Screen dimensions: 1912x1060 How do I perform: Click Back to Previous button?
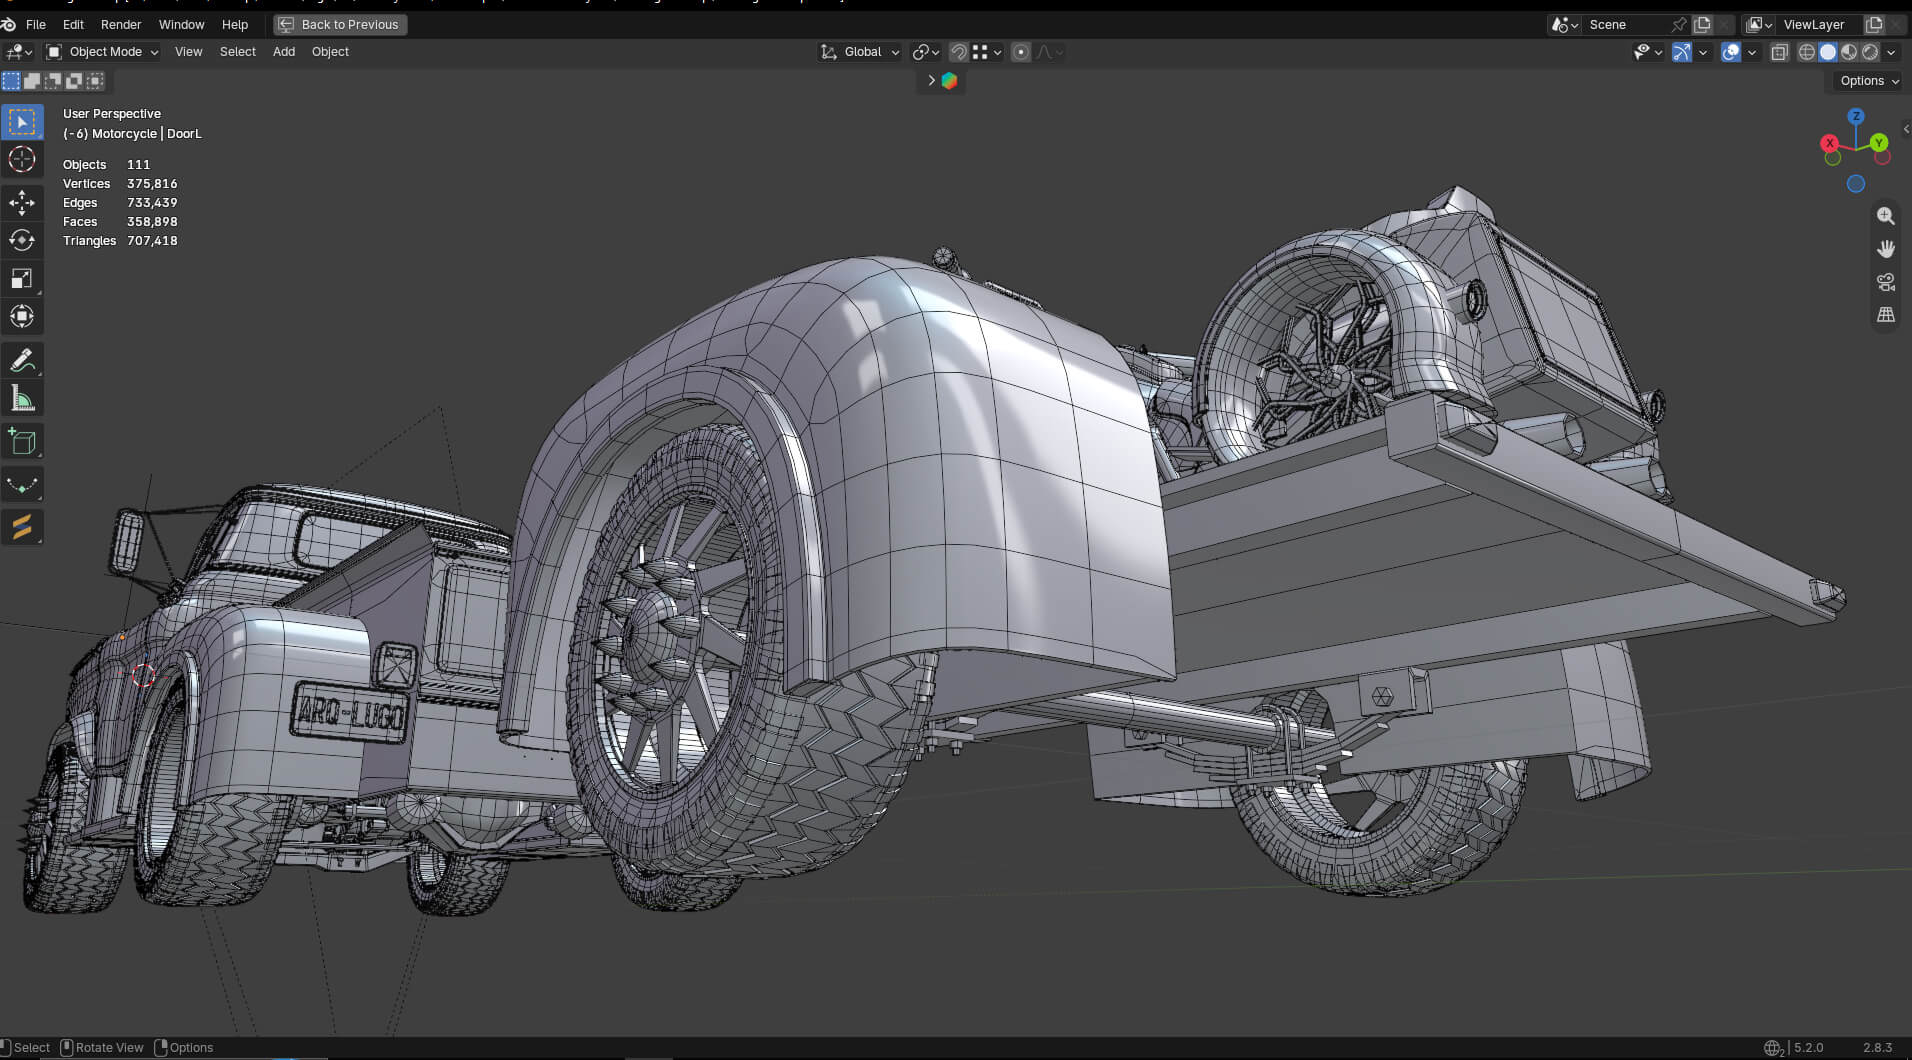point(340,25)
